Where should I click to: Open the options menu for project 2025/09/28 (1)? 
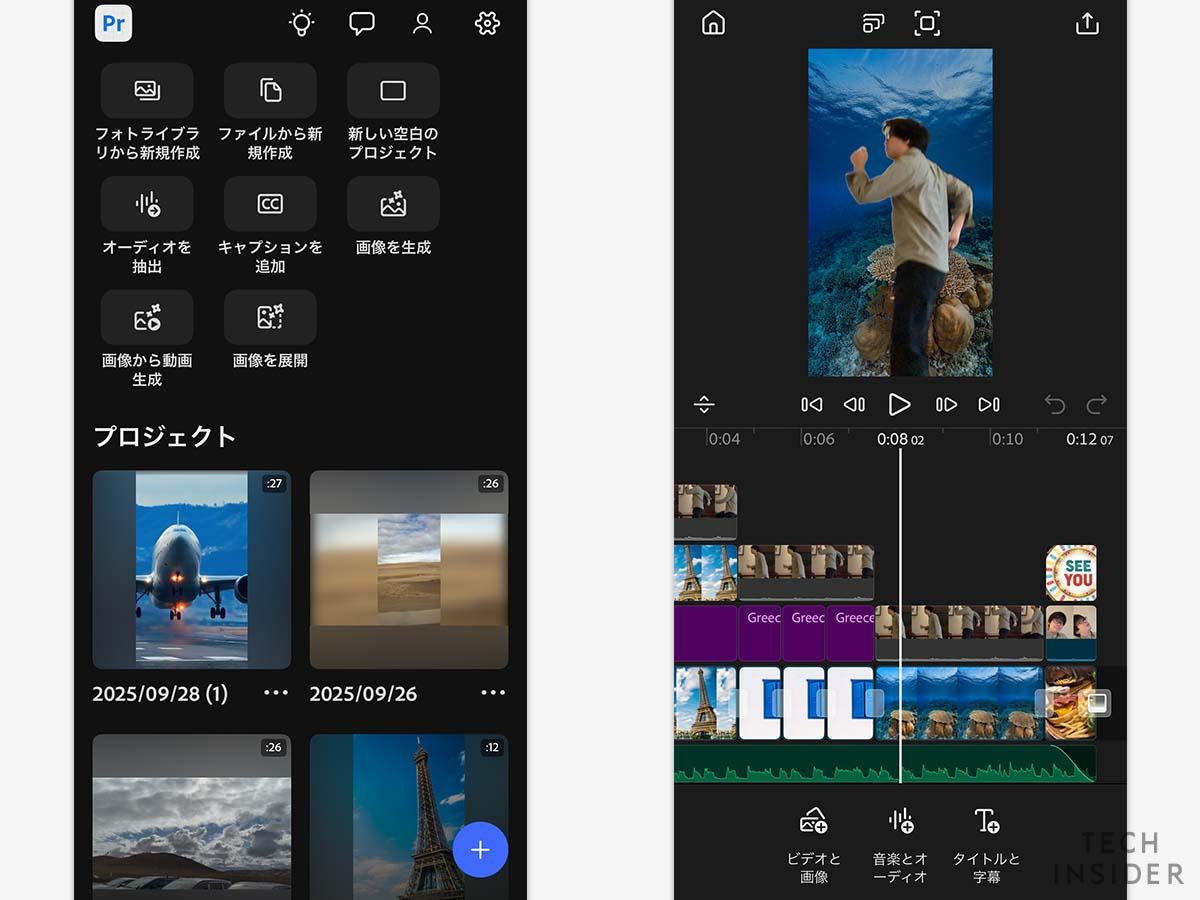pos(276,693)
